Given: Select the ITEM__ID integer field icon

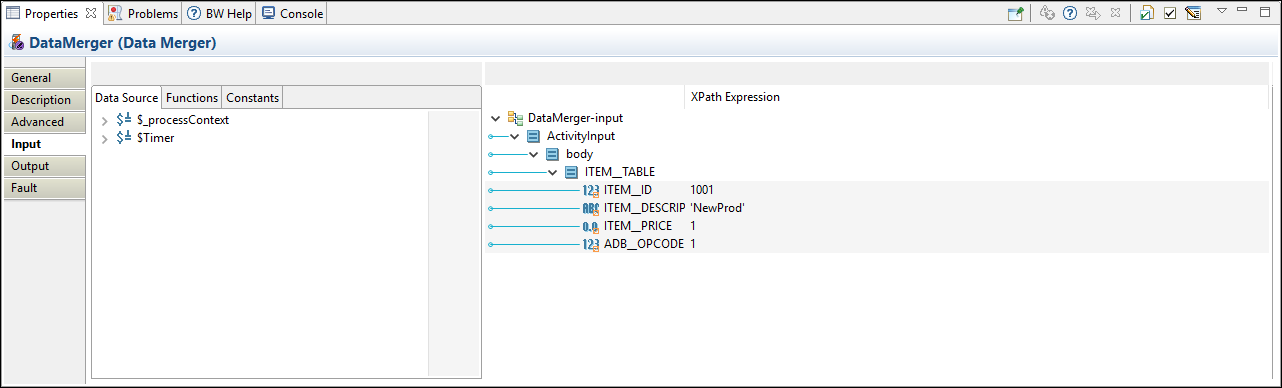Looking at the screenshot, I should 591,190.
